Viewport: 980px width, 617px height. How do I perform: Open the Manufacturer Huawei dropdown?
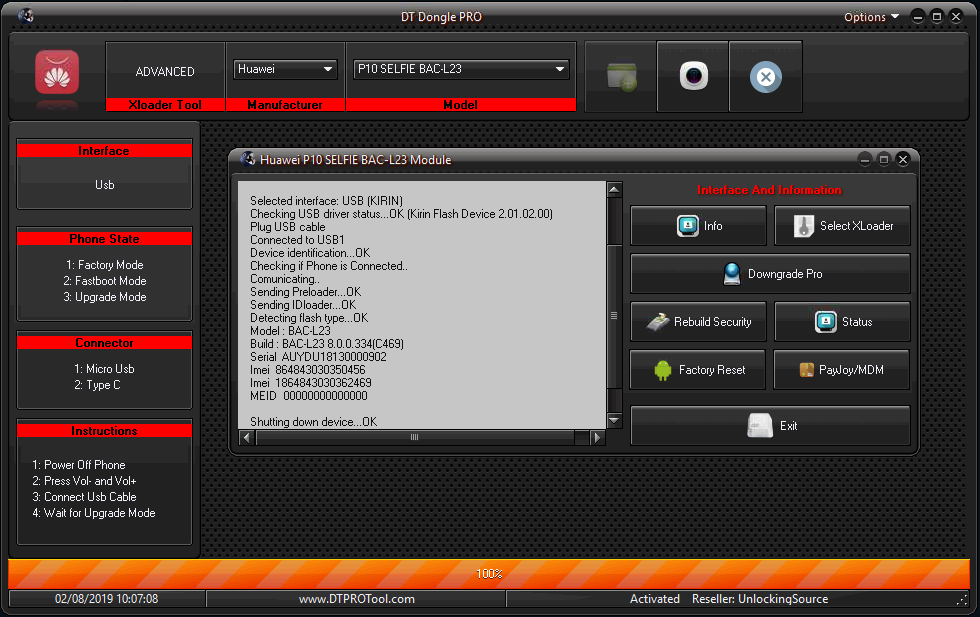coord(285,69)
